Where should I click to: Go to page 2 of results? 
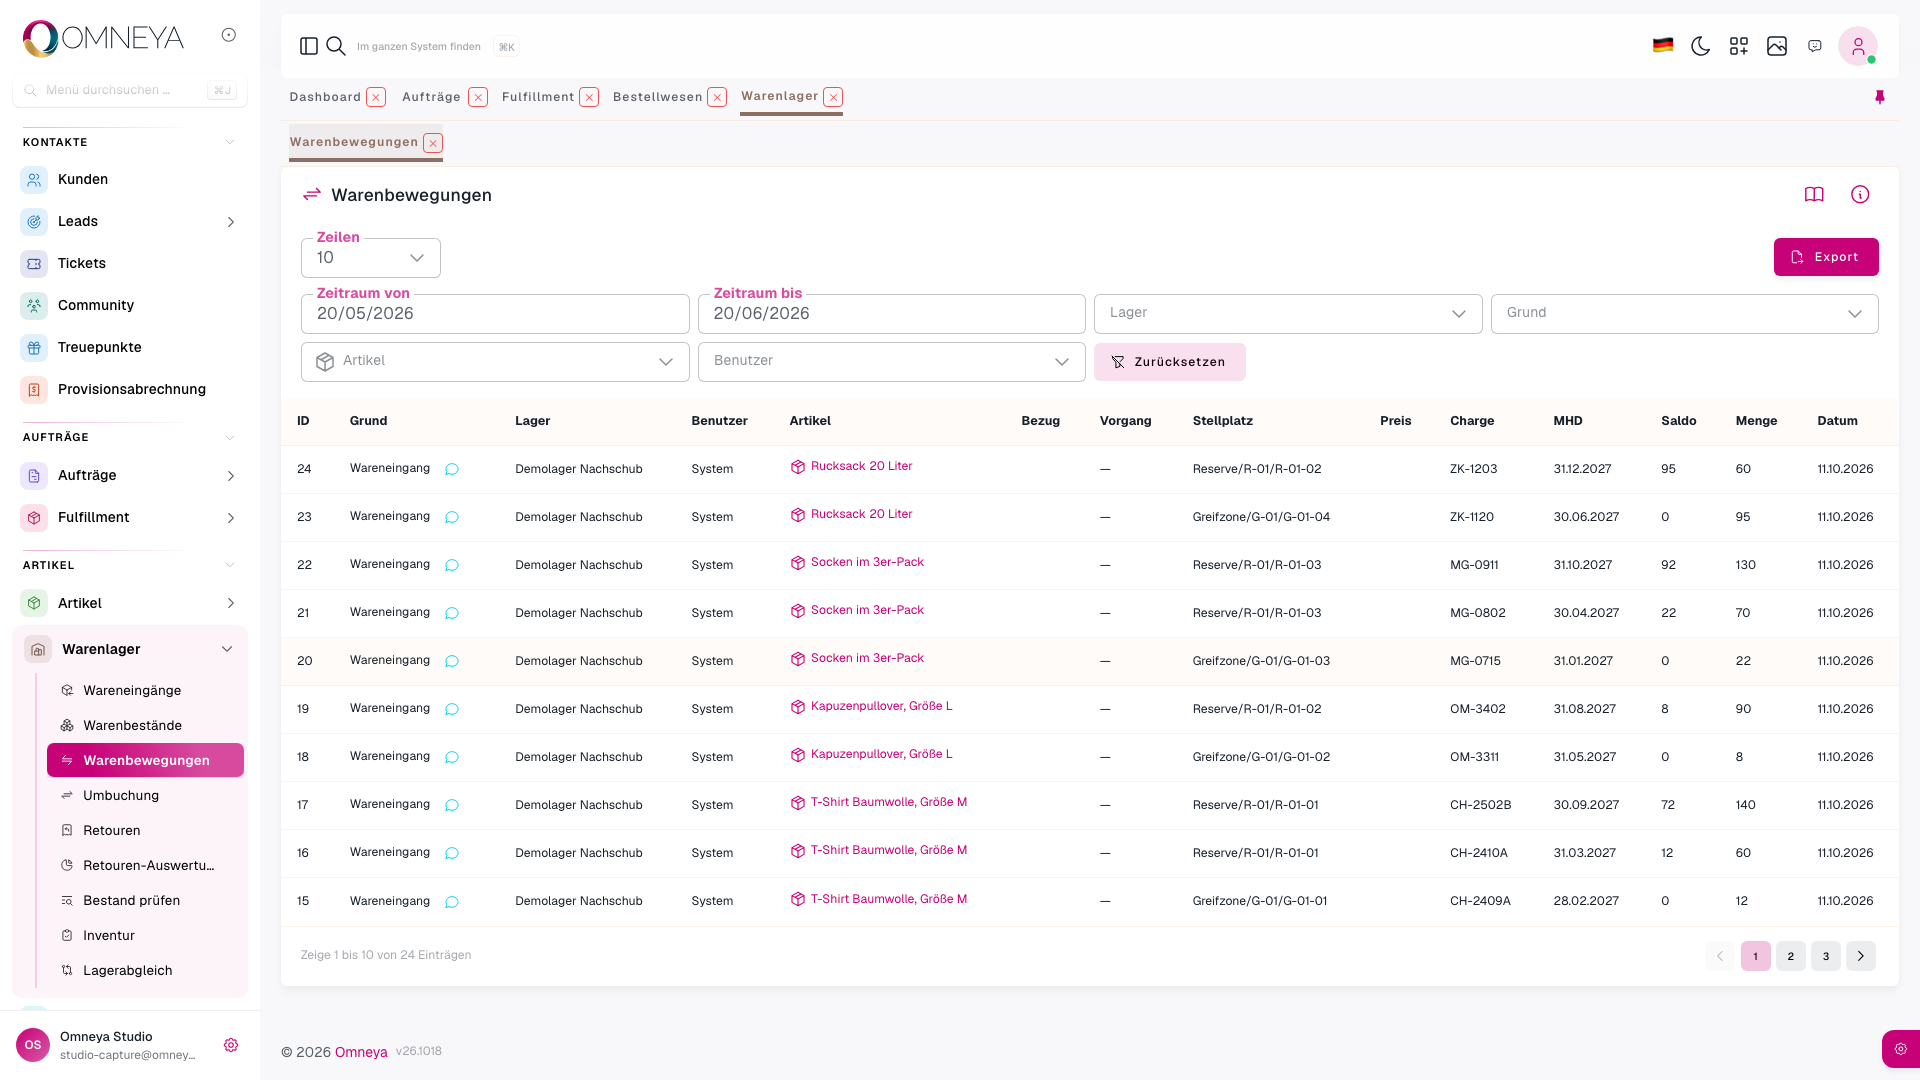coord(1791,956)
